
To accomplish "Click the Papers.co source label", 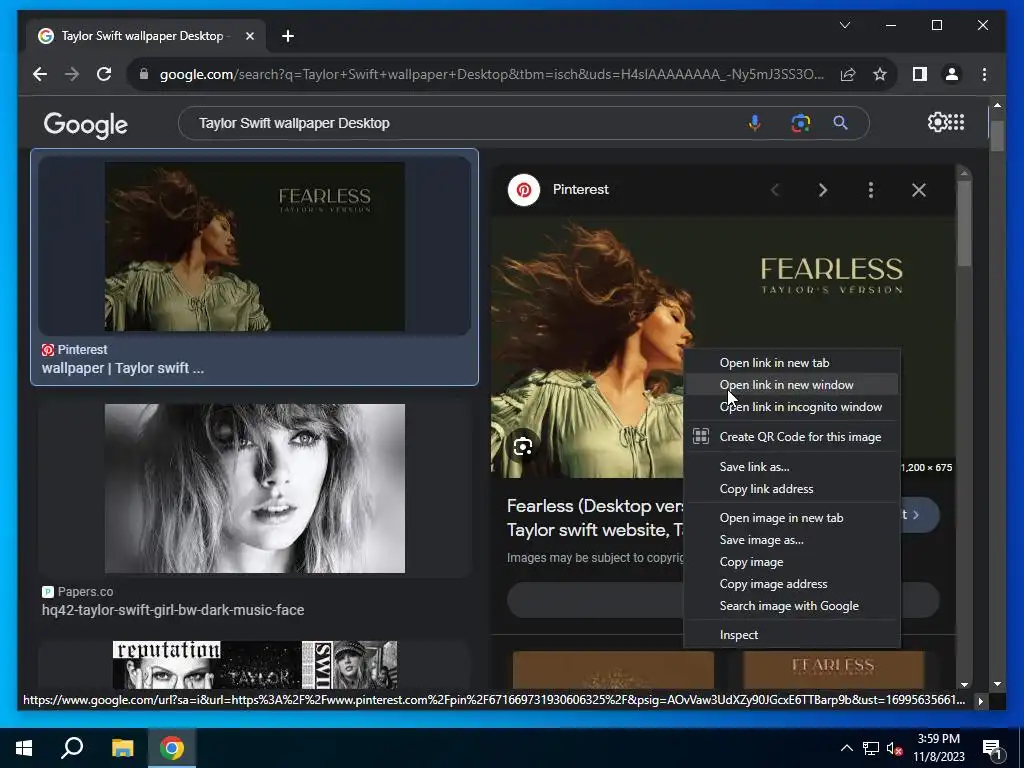I will click(x=85, y=592).
